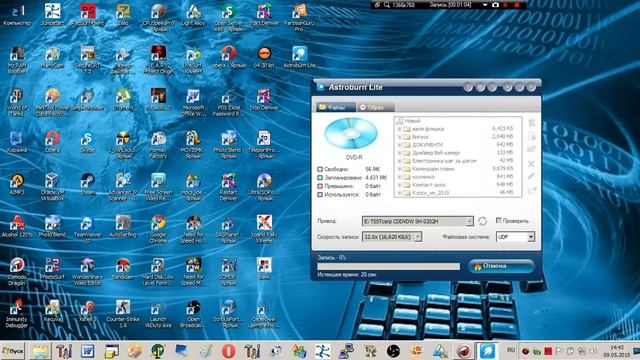
Task: Click the DVD-R disc image
Action: pos(351,133)
